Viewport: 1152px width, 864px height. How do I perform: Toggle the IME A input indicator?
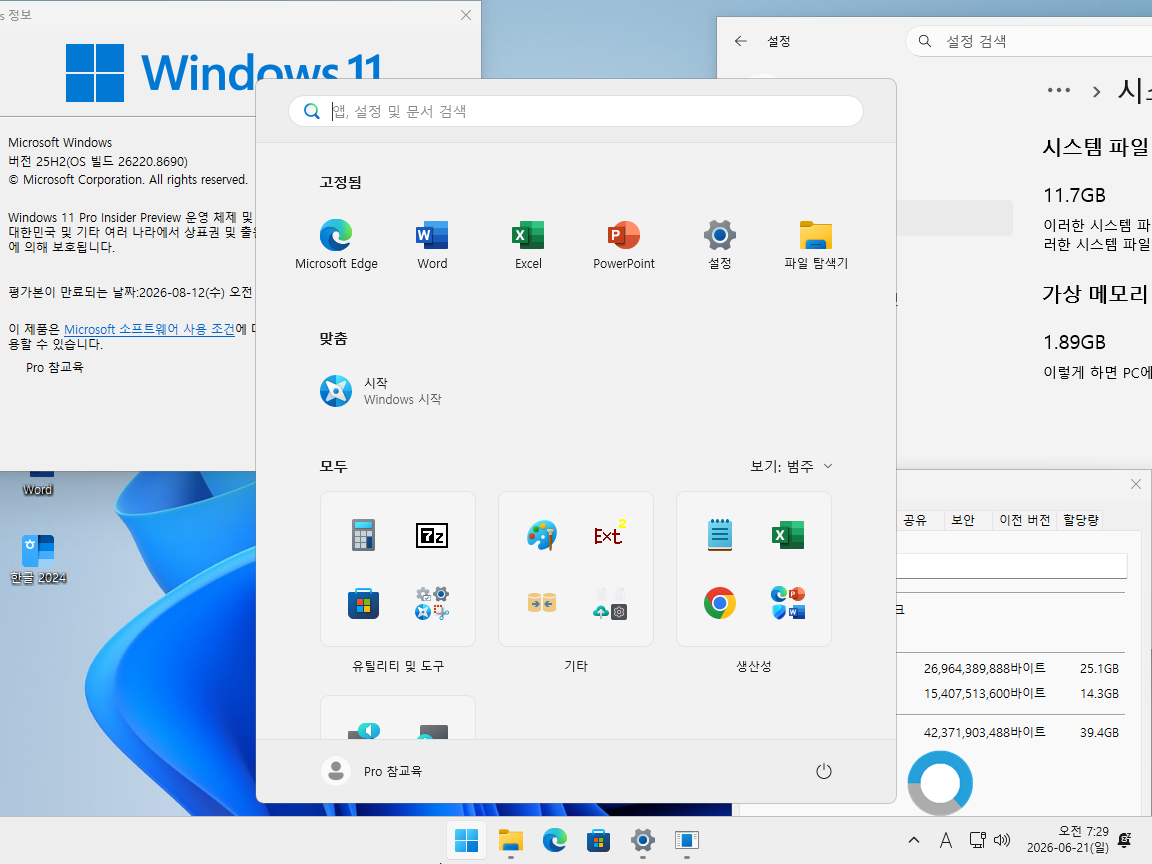pos(946,840)
